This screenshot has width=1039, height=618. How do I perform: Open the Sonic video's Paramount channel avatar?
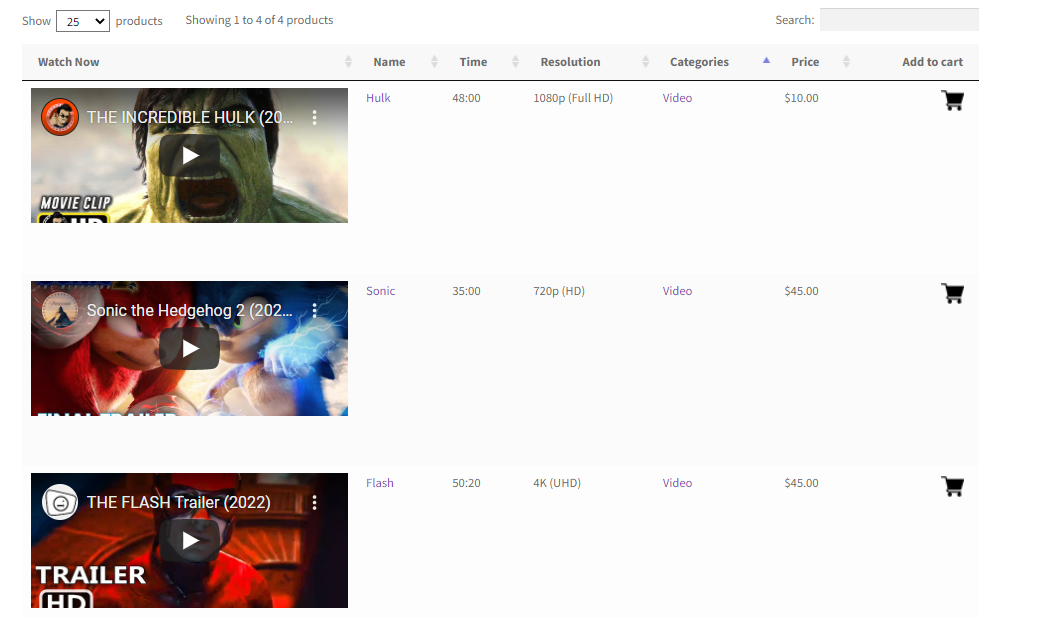pyautogui.click(x=60, y=310)
